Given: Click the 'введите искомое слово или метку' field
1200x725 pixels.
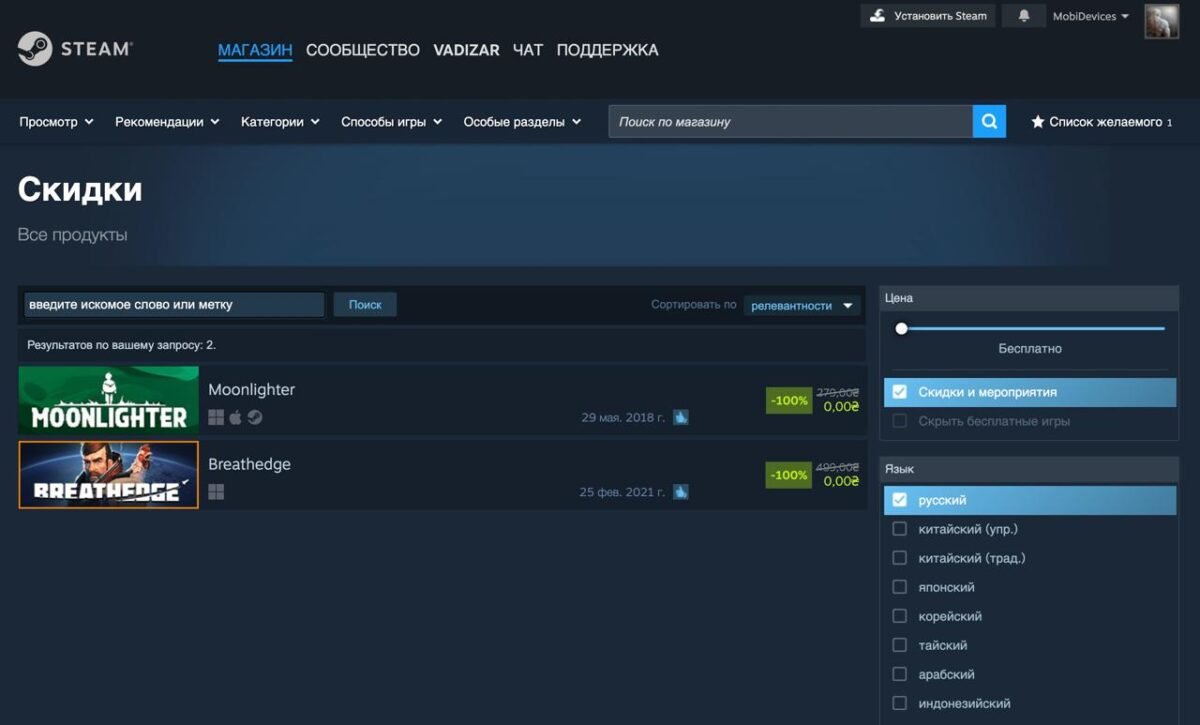Looking at the screenshot, I should click(174, 305).
